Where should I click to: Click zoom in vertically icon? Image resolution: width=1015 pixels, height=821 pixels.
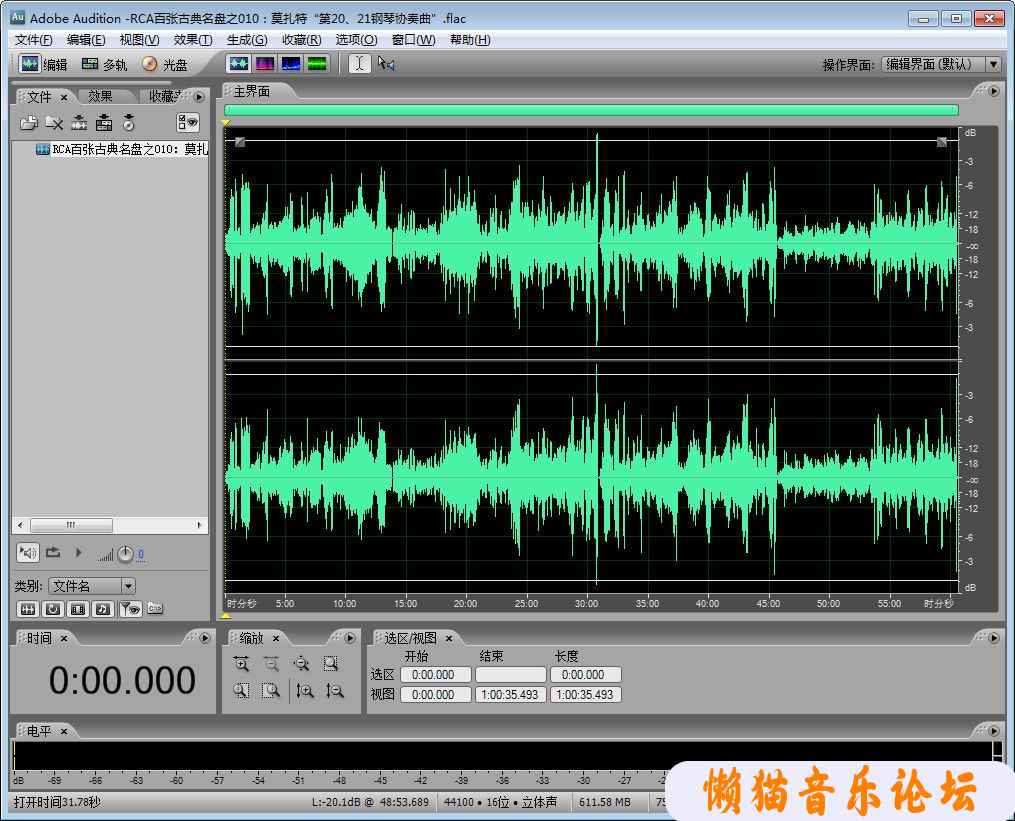coord(305,691)
